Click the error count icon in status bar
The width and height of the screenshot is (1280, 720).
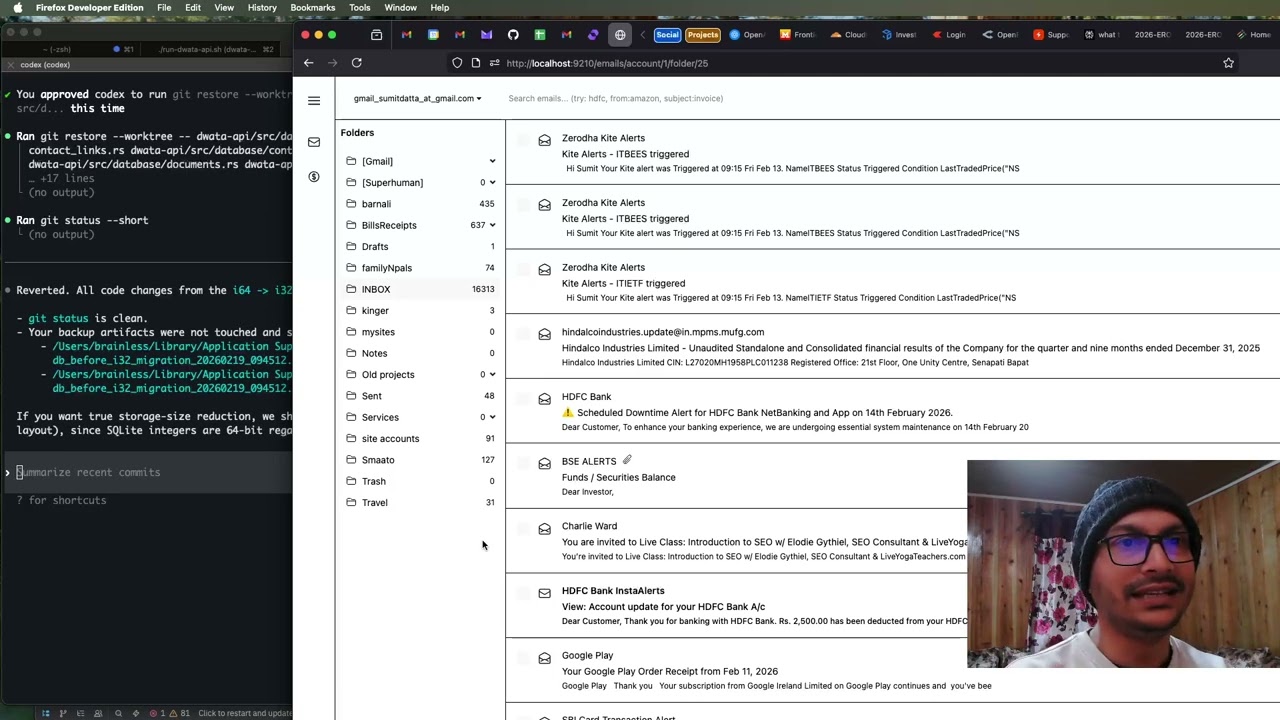click(153, 713)
